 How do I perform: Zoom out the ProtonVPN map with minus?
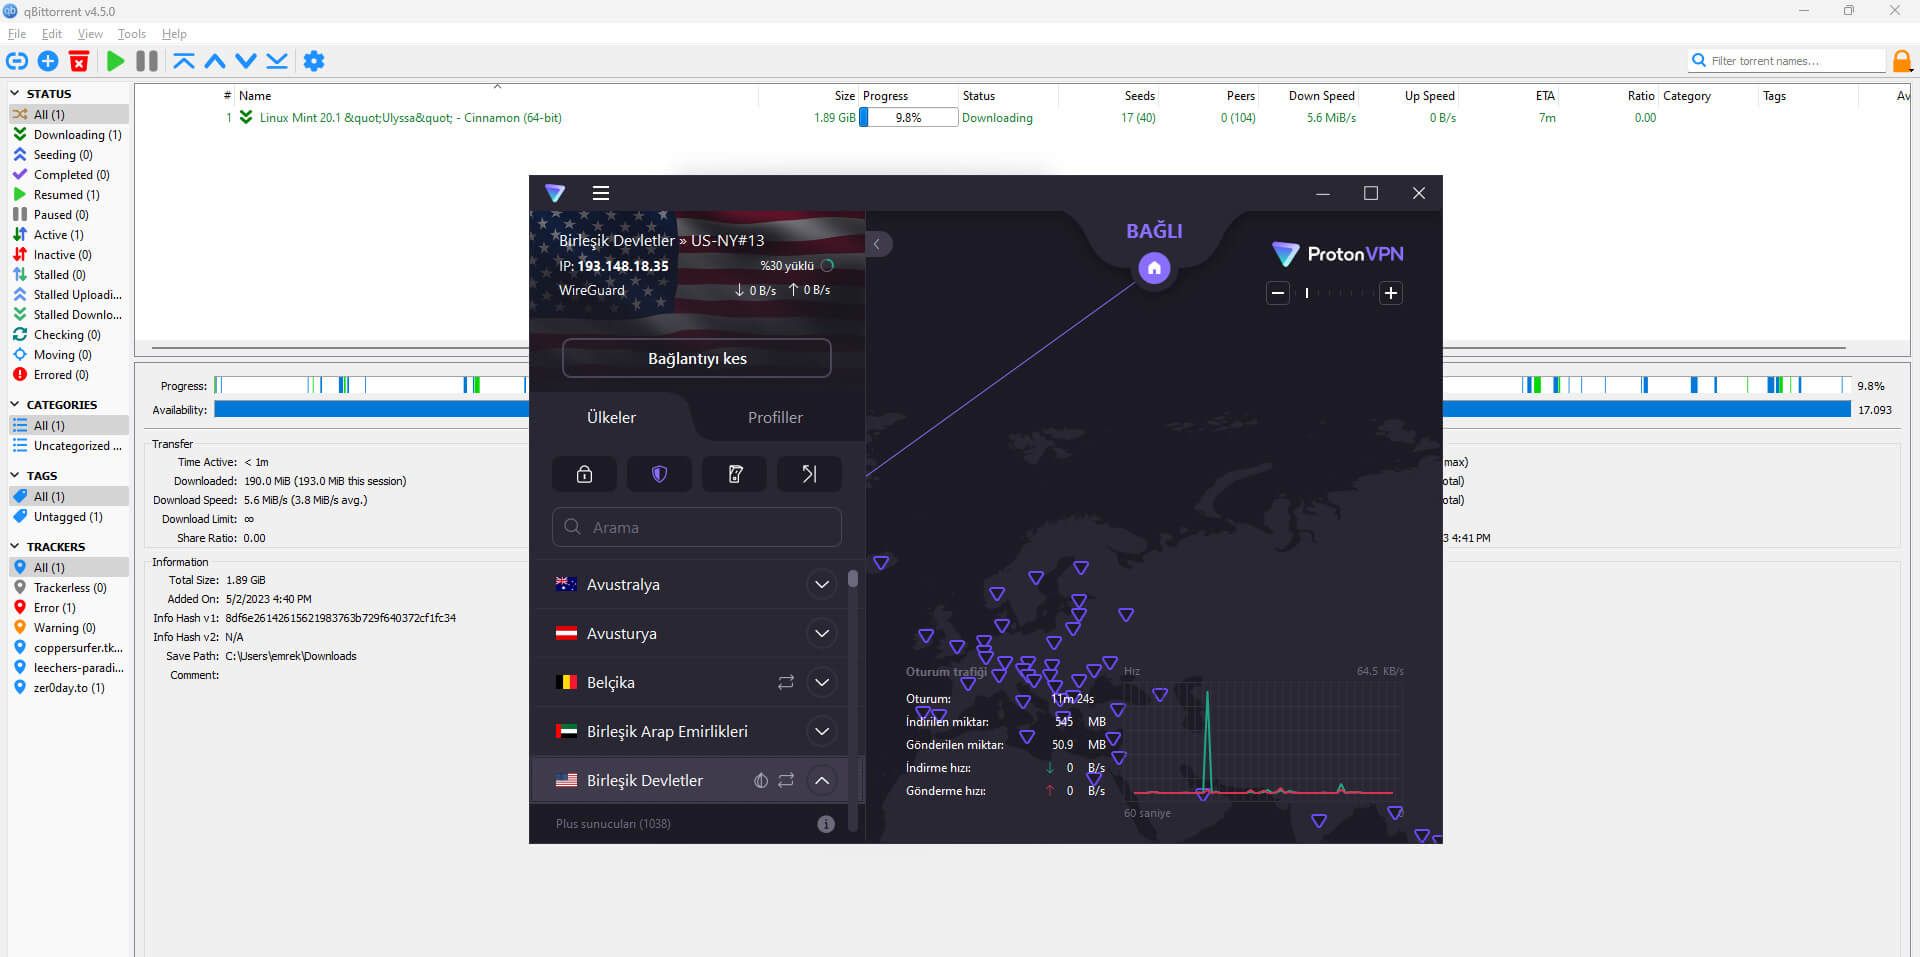[x=1277, y=293]
